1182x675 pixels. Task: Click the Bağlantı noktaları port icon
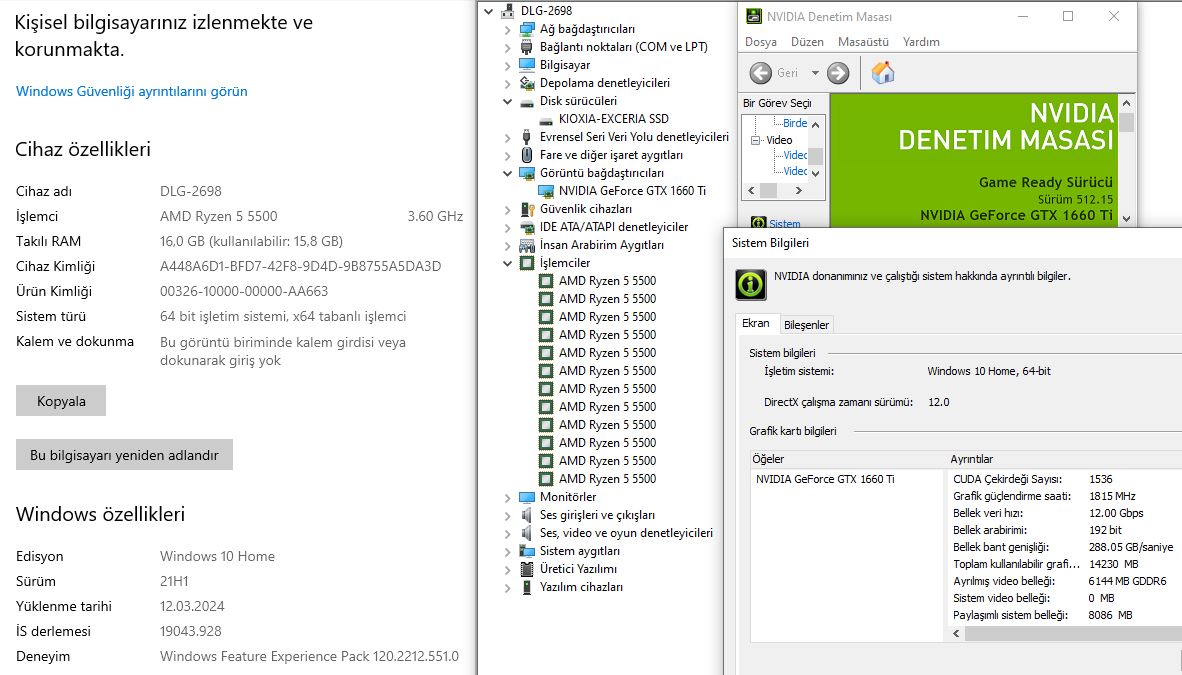point(527,47)
